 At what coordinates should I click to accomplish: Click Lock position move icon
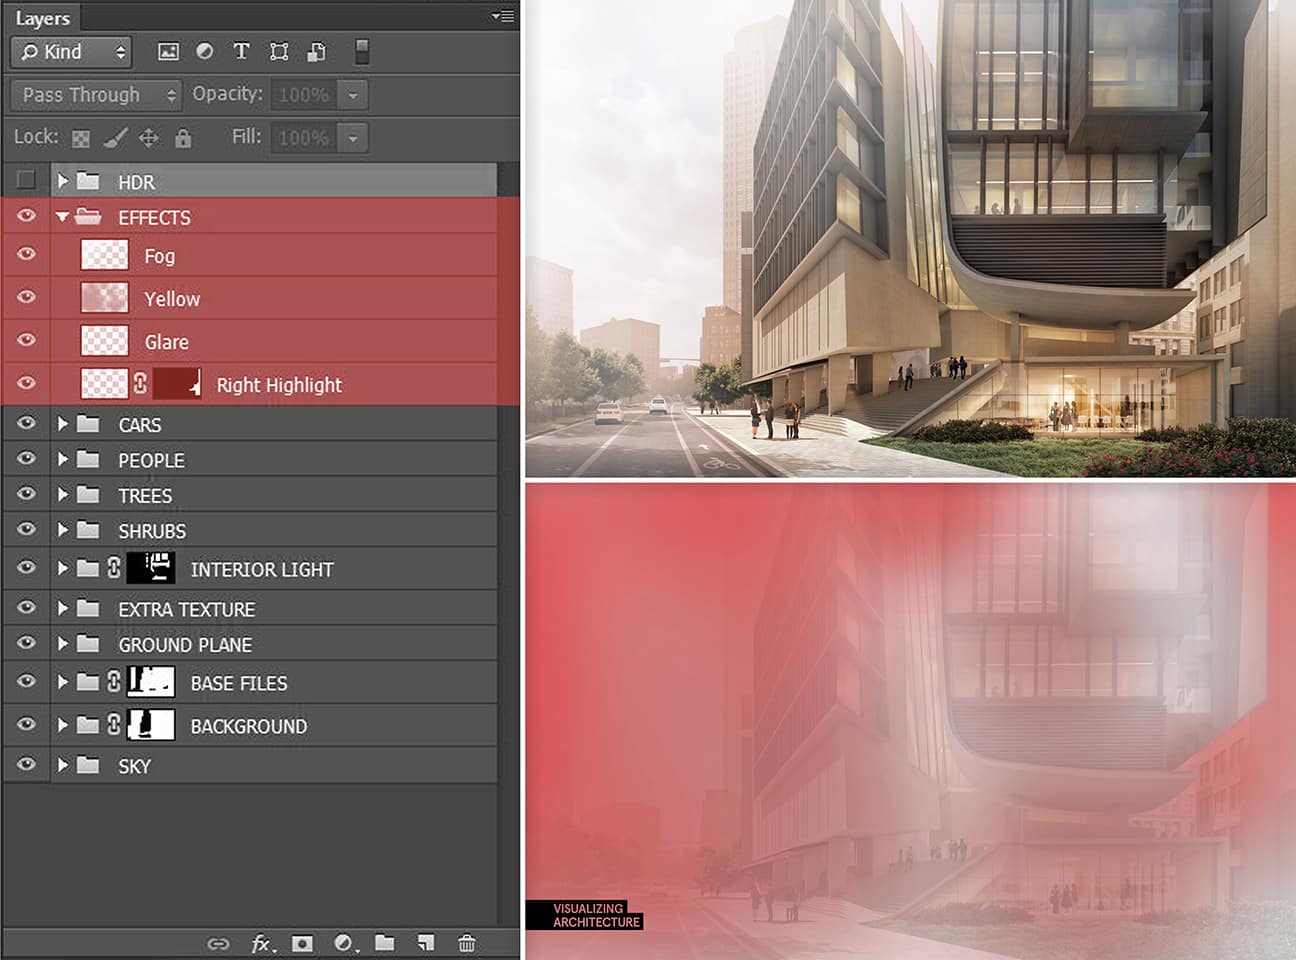pyautogui.click(x=149, y=138)
